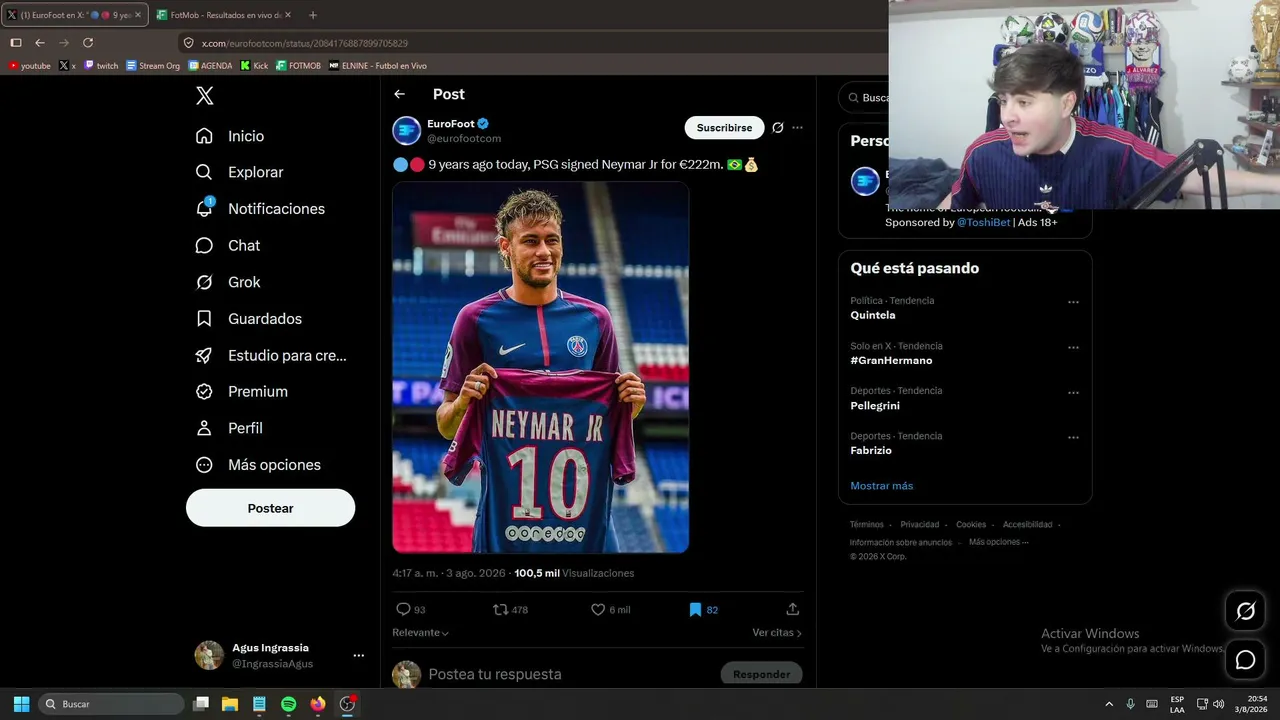Show hidden system tray icons

pos(1108,704)
